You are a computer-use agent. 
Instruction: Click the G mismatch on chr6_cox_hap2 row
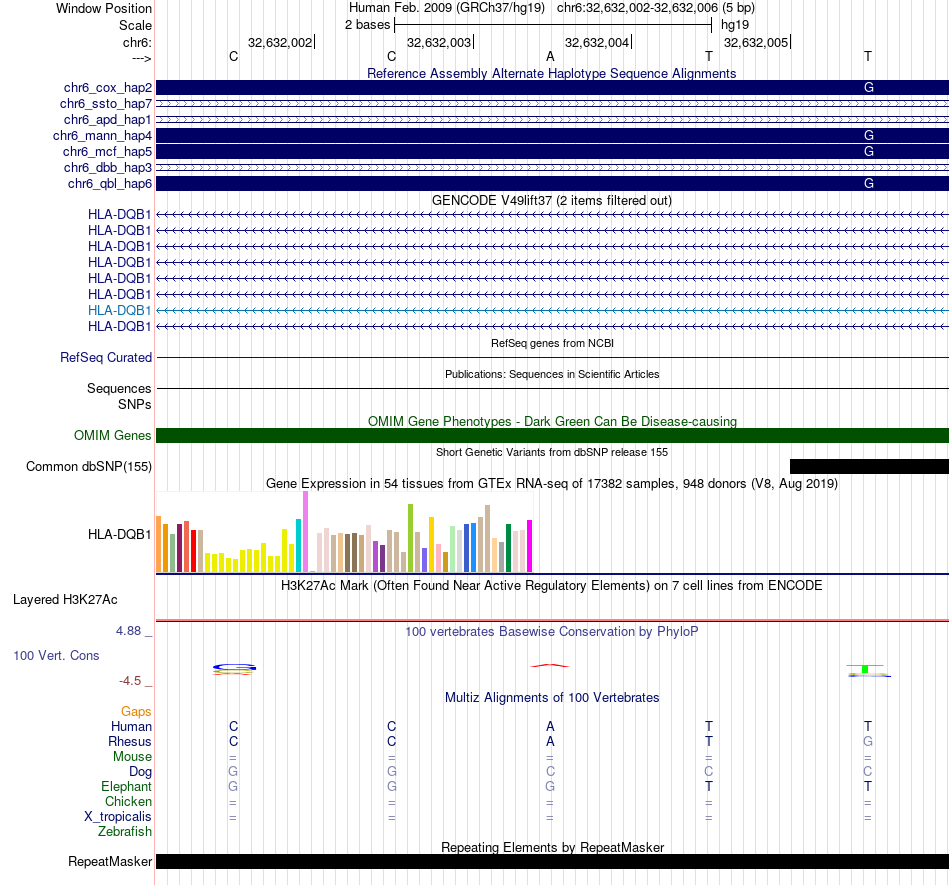tap(869, 88)
